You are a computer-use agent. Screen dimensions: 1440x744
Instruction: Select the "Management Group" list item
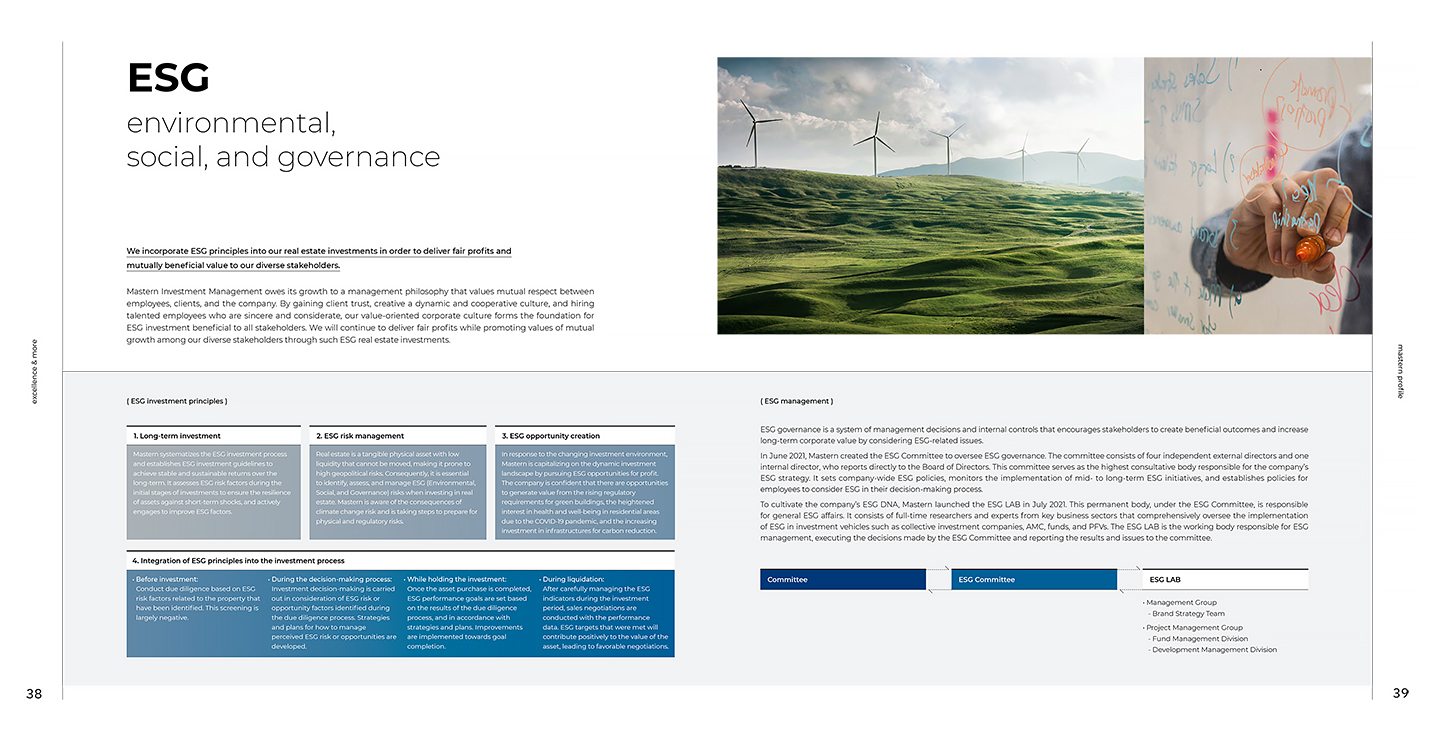[1180, 603]
